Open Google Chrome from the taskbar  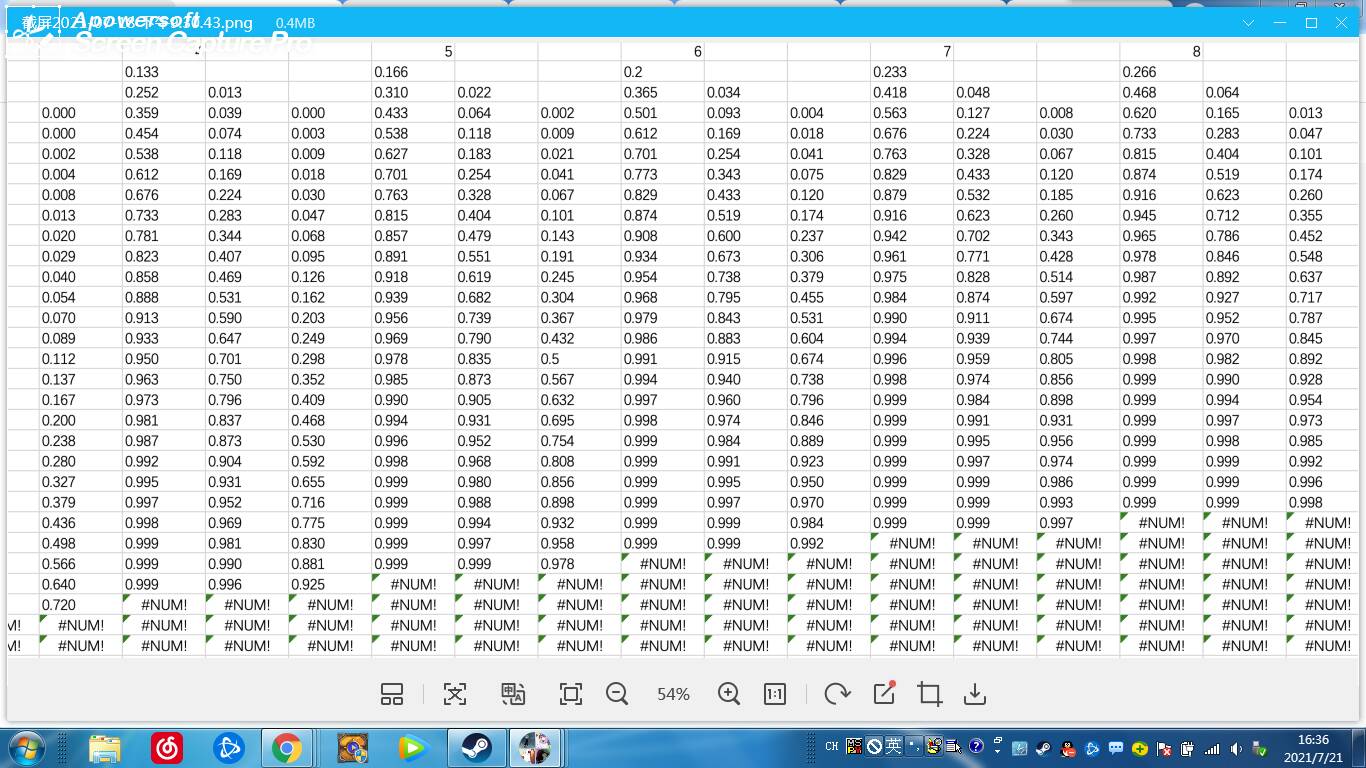(x=287, y=747)
